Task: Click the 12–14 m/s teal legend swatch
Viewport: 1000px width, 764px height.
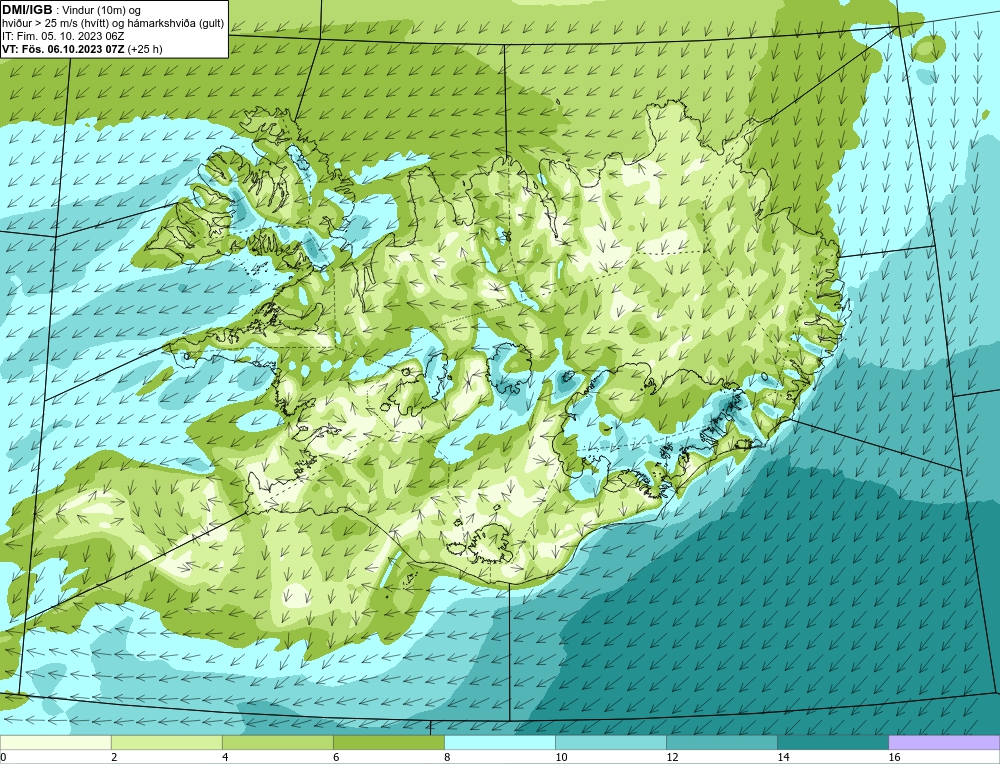Action: 721,742
